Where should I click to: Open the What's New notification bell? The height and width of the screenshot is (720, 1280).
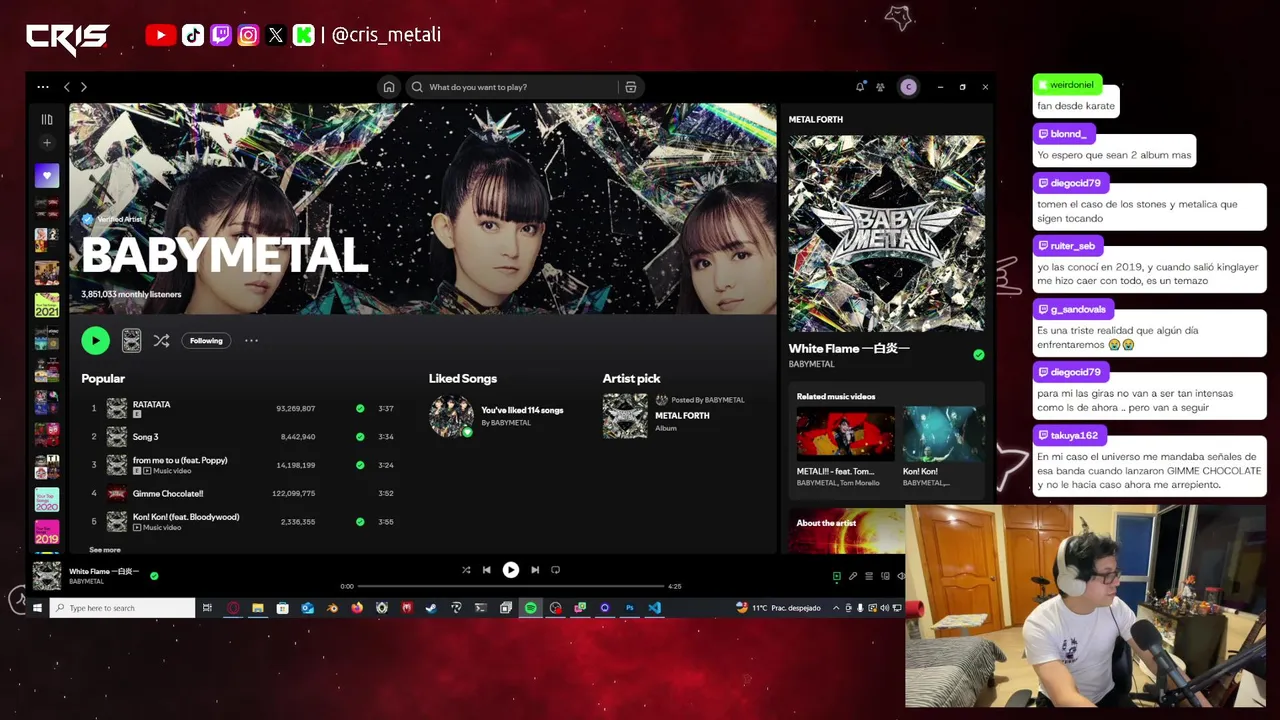860,87
